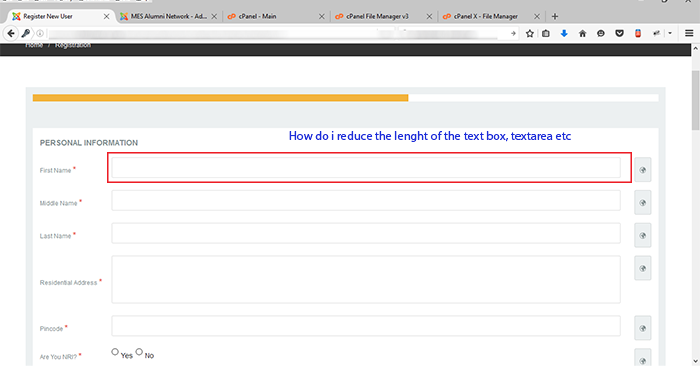This screenshot has height=373, width=700.
Task: Click the red phone toolbar icon
Action: point(638,33)
